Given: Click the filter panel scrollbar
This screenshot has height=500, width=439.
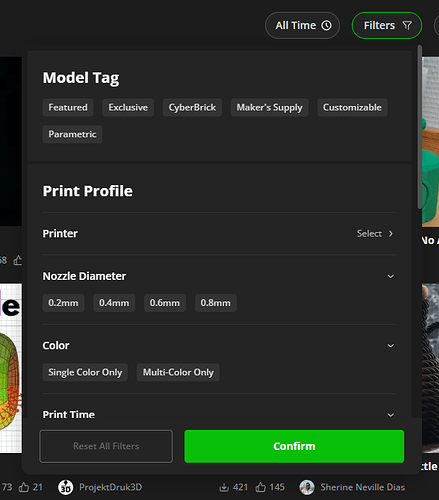Looking at the screenshot, I should pyautogui.click(x=420, y=127).
